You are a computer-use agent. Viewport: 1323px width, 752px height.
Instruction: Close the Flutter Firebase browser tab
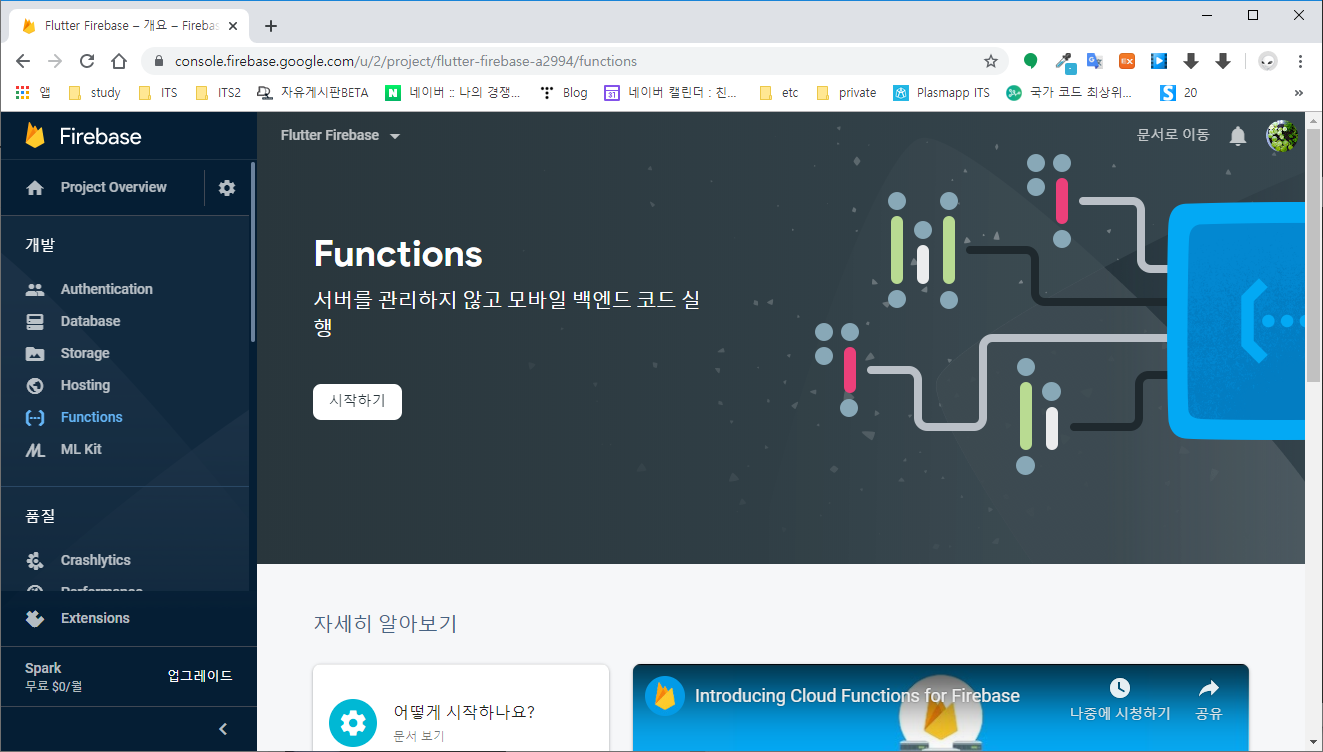[x=235, y=26]
